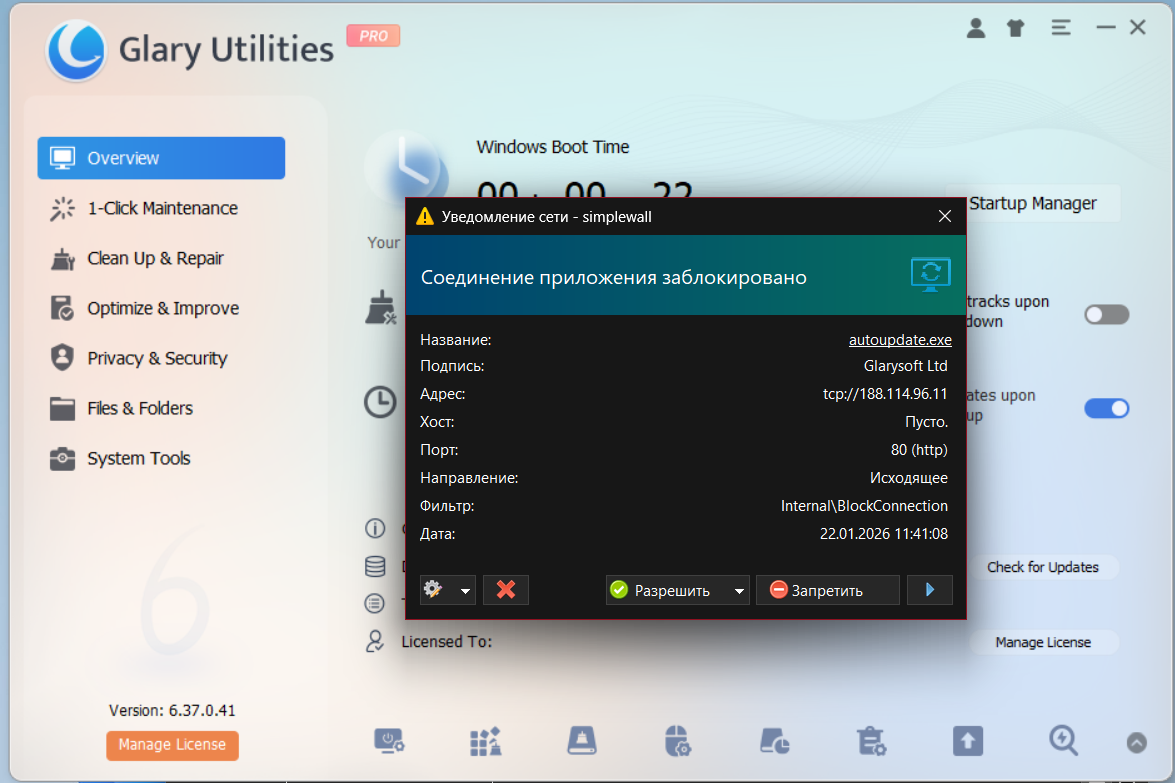Expand the dropdown arrow next to Разрешить
Viewport: 1175px width, 783px height.
[x=739, y=590]
